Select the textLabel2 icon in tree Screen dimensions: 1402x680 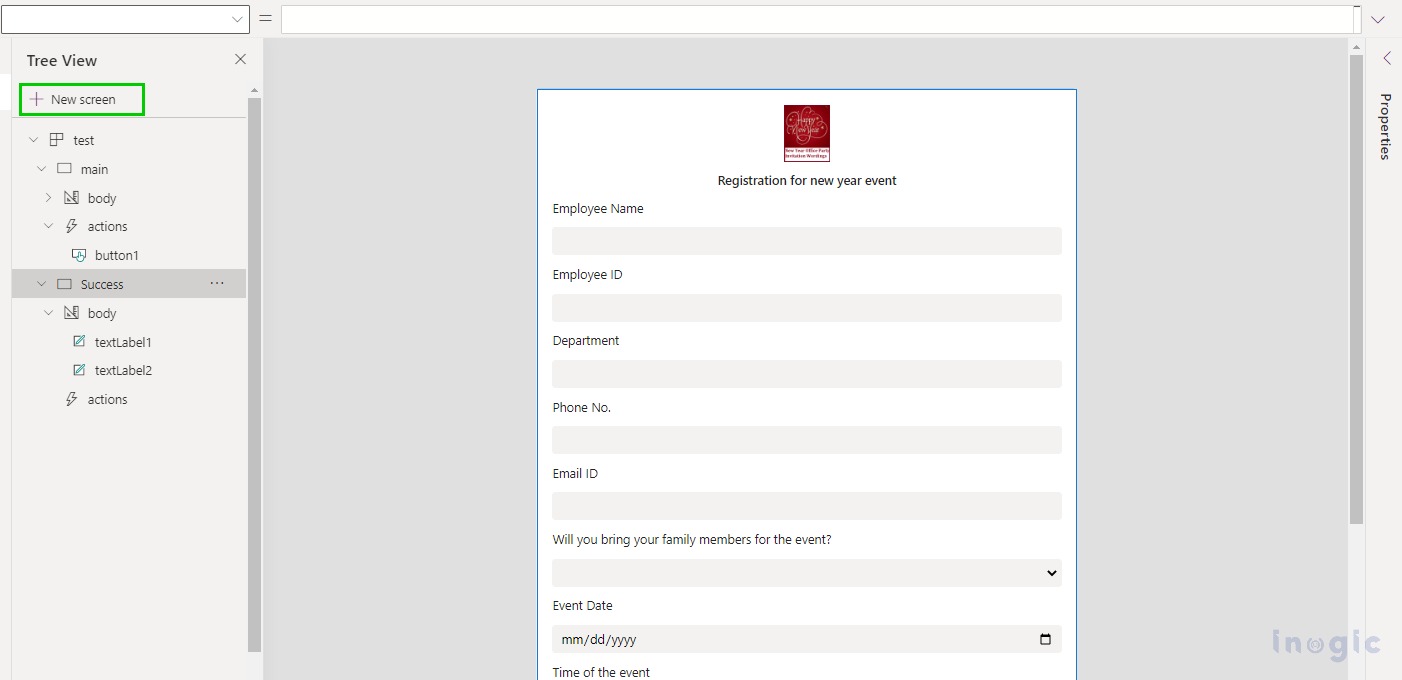coord(79,370)
